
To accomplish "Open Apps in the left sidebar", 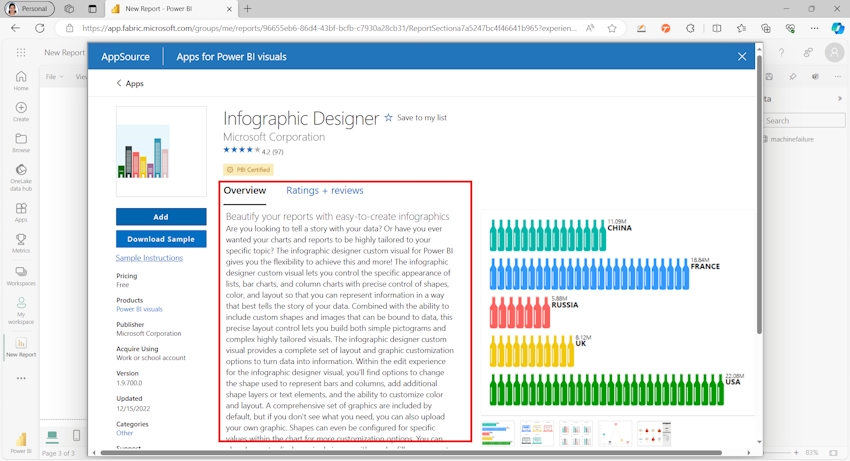I will [21, 212].
